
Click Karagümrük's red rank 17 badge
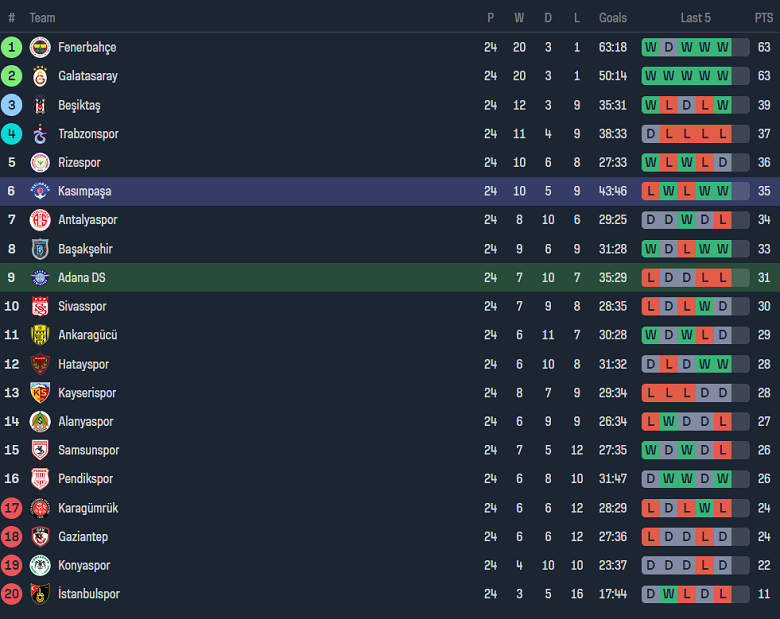(x=12, y=508)
